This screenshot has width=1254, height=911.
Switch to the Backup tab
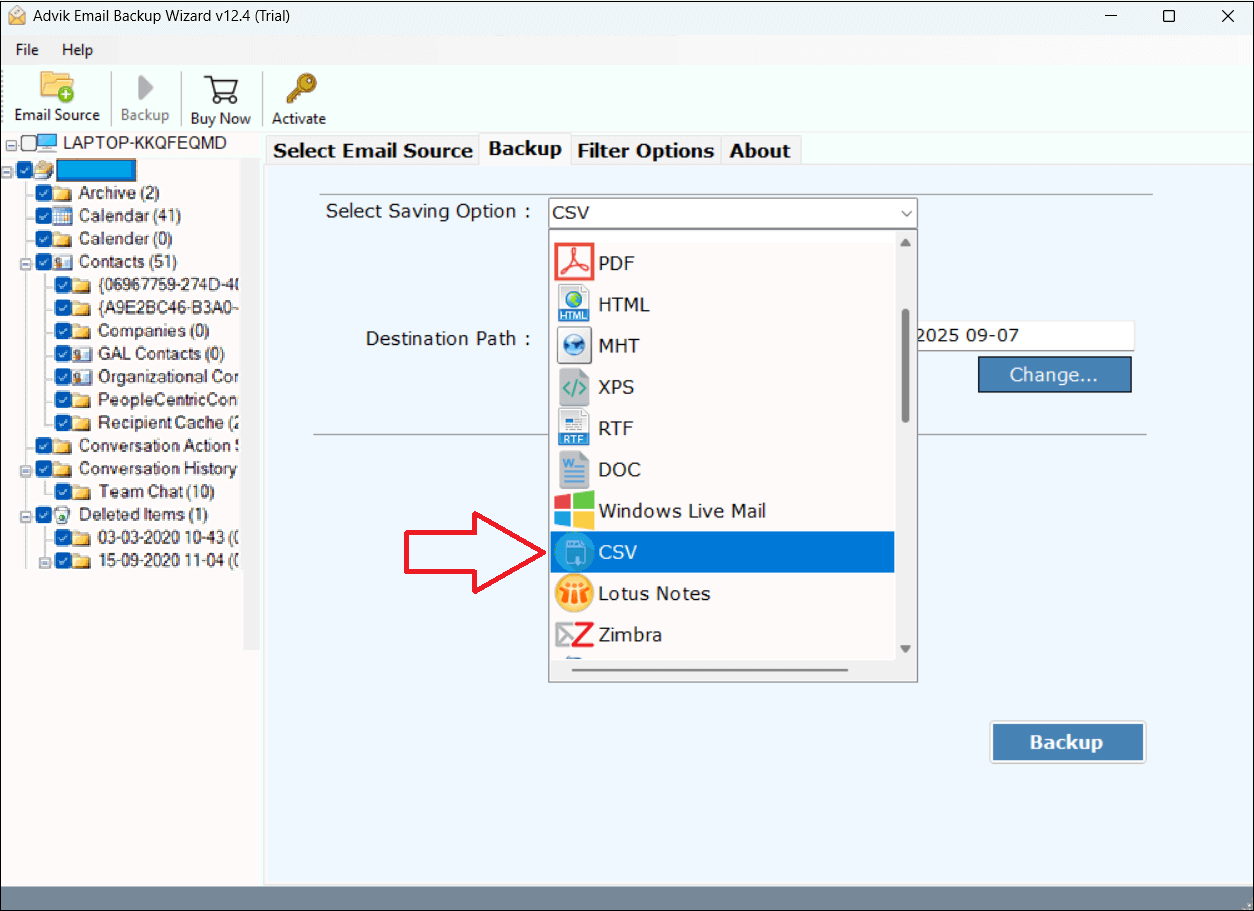[525, 148]
